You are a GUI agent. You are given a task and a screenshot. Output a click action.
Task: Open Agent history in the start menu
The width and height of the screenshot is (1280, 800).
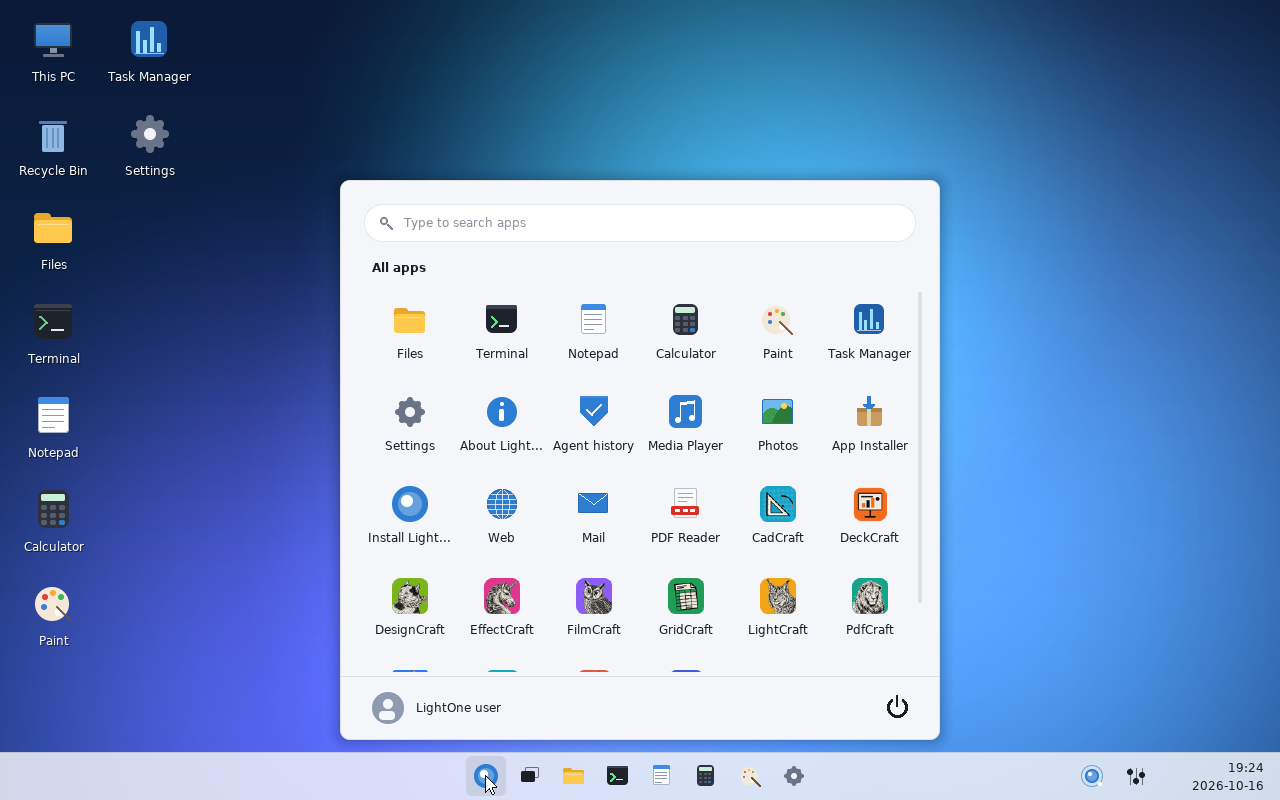[x=593, y=423]
